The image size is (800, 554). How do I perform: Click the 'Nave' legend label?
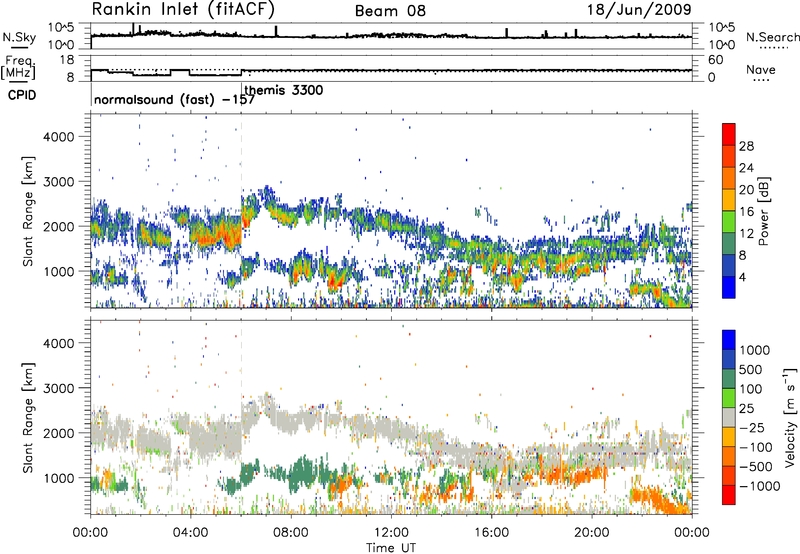click(761, 69)
